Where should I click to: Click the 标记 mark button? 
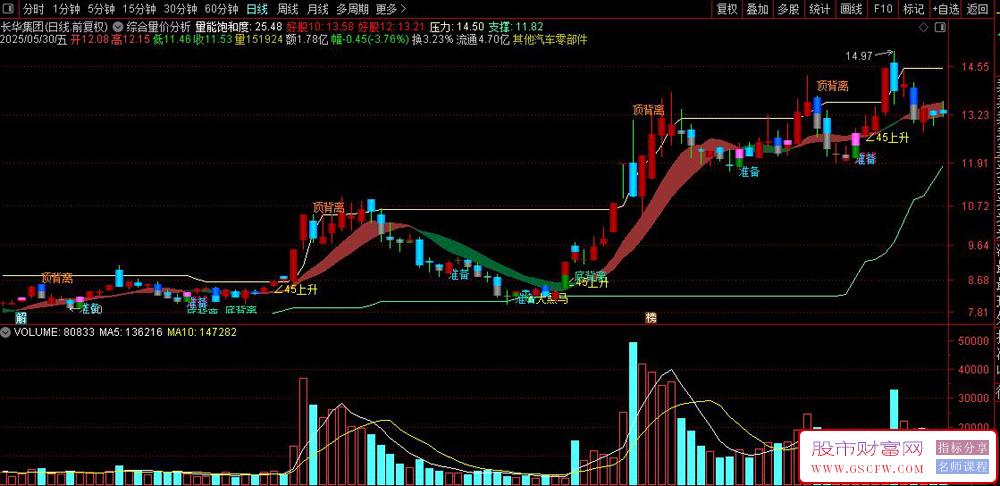click(x=913, y=10)
